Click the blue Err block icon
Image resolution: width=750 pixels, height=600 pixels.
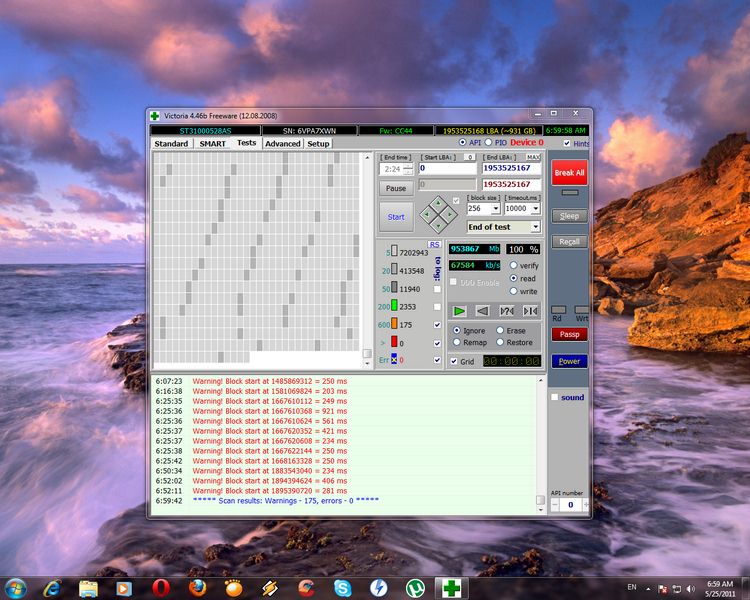[x=394, y=359]
